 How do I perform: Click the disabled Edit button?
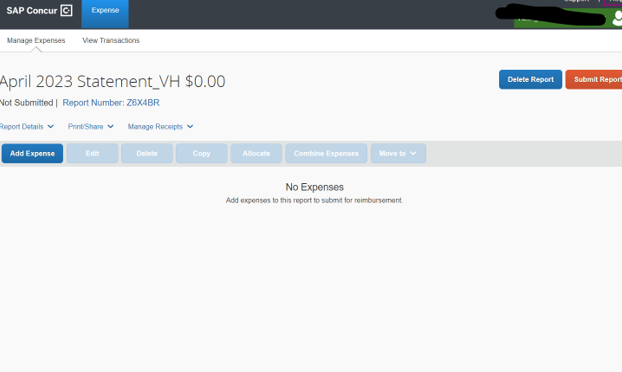coord(92,153)
